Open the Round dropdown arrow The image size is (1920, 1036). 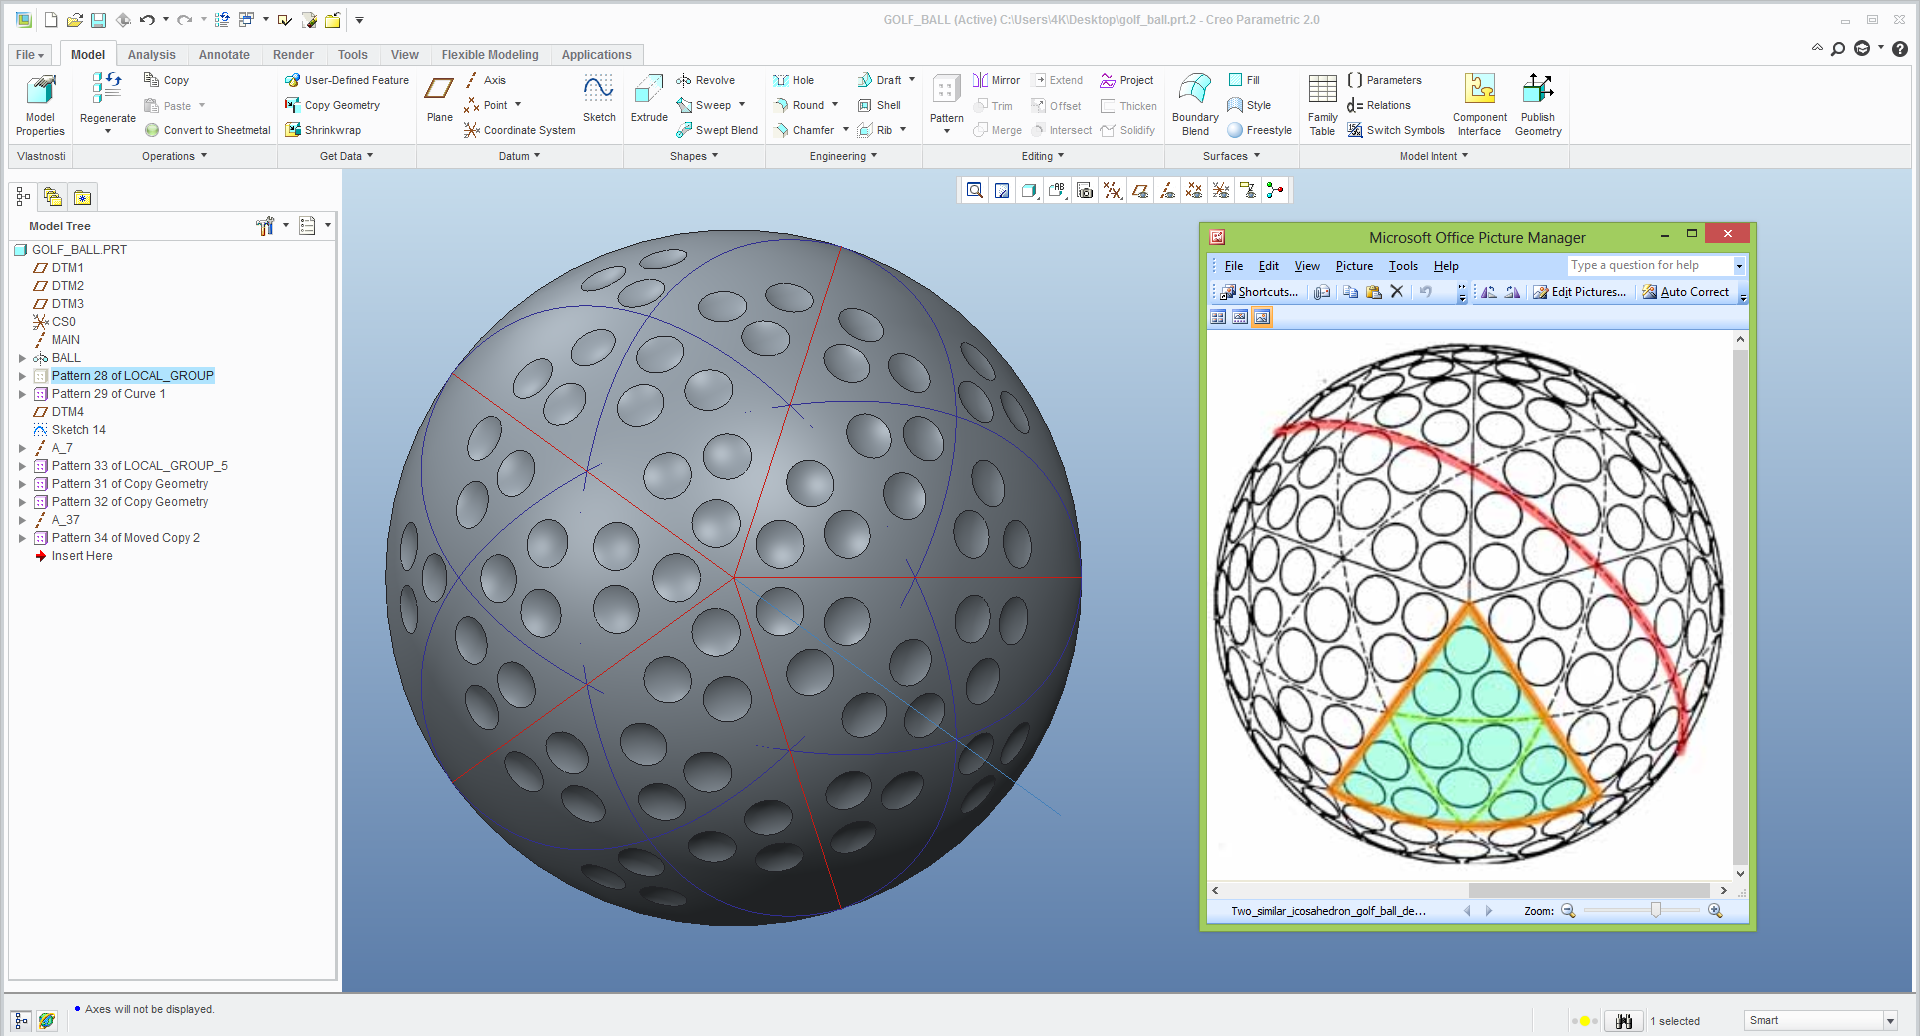[x=835, y=105]
